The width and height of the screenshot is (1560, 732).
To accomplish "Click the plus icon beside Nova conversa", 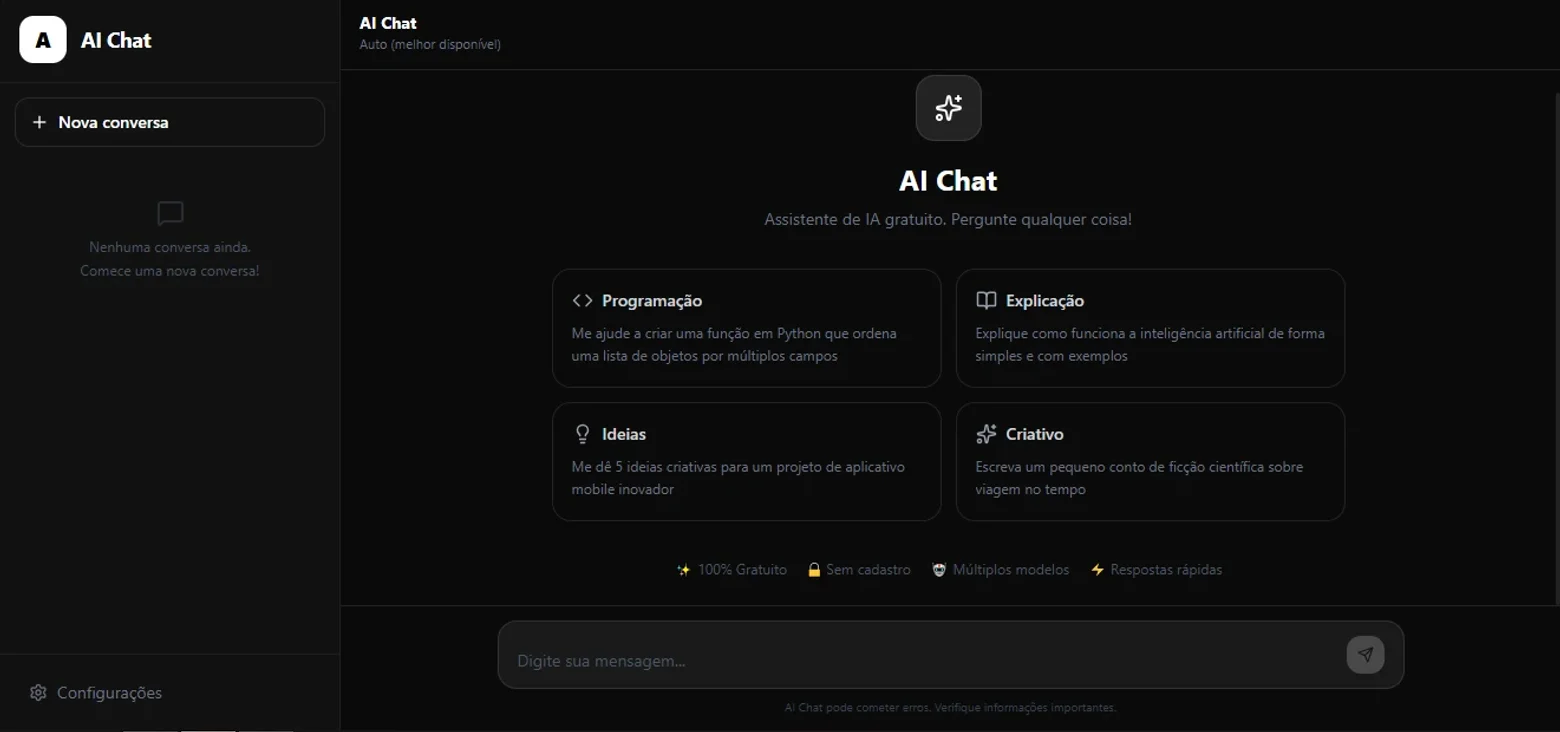I will tap(40, 122).
